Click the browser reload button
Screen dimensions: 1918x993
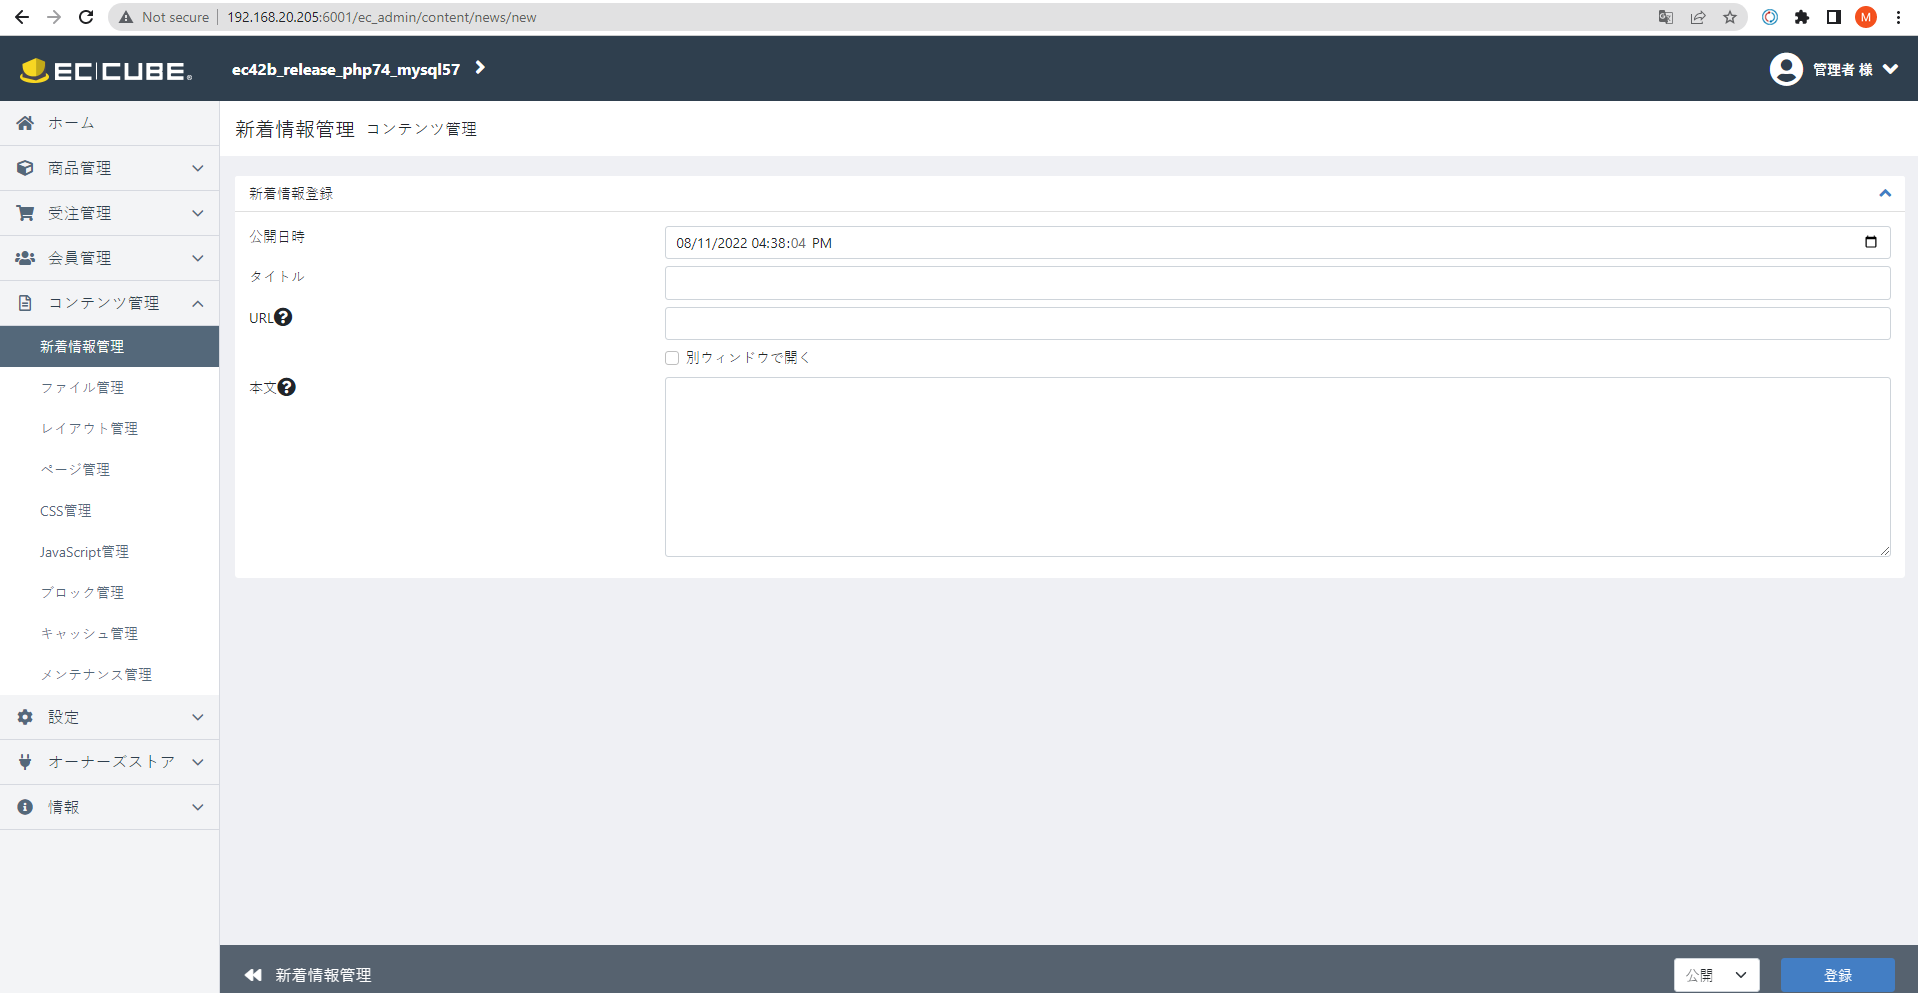[x=86, y=17]
